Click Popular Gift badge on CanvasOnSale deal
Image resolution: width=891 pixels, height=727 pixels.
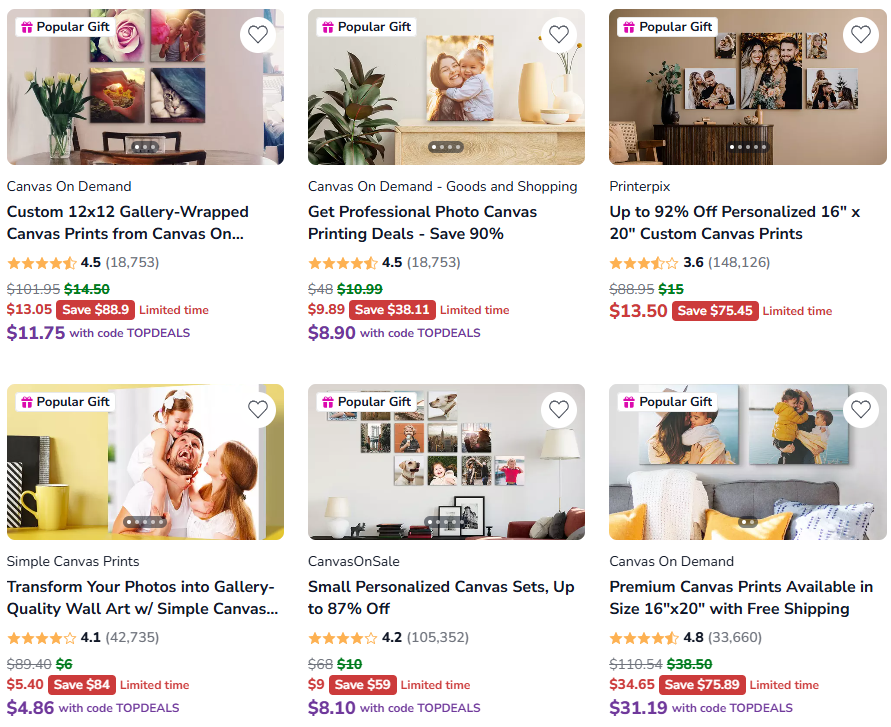367,402
